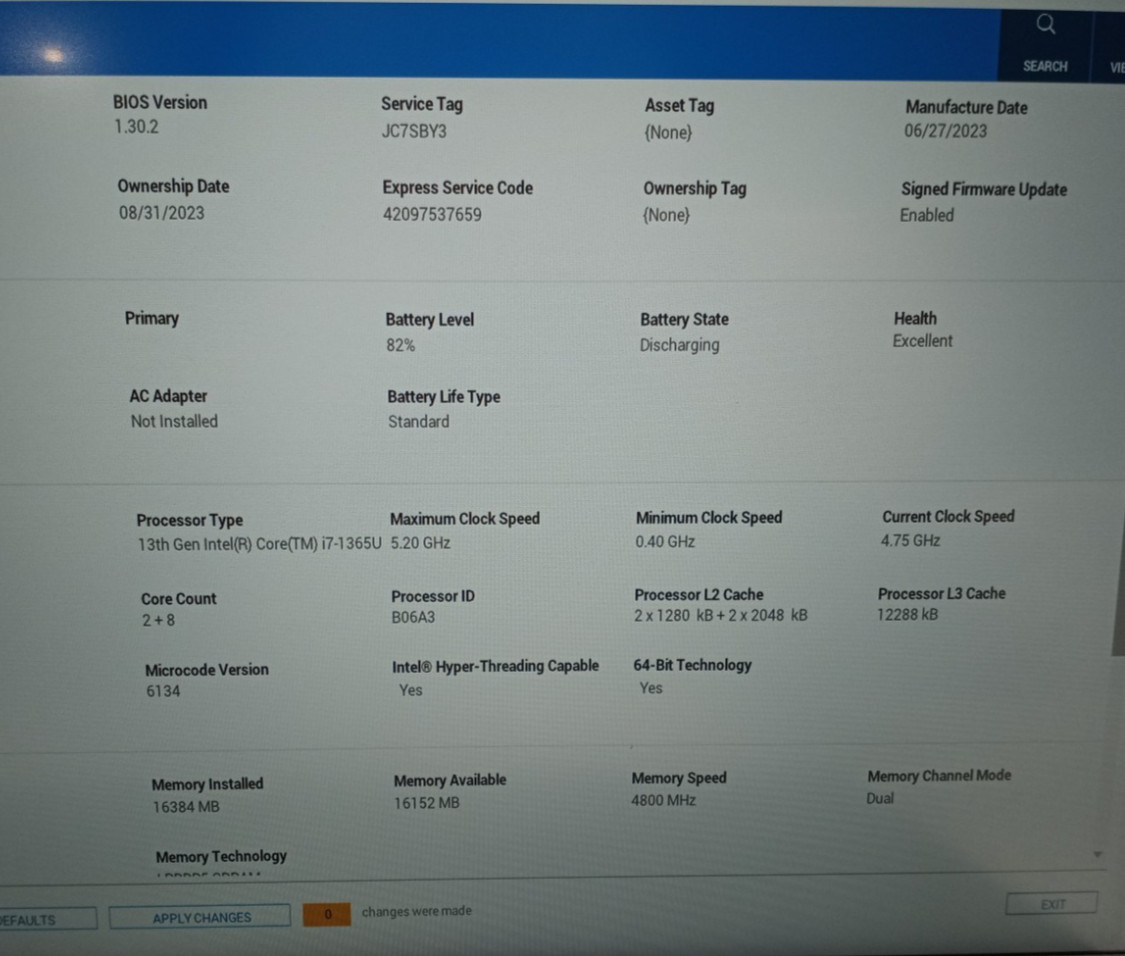The image size is (1125, 956).
Task: Click Signed Firmware Update Enabled value
Action: pos(927,215)
